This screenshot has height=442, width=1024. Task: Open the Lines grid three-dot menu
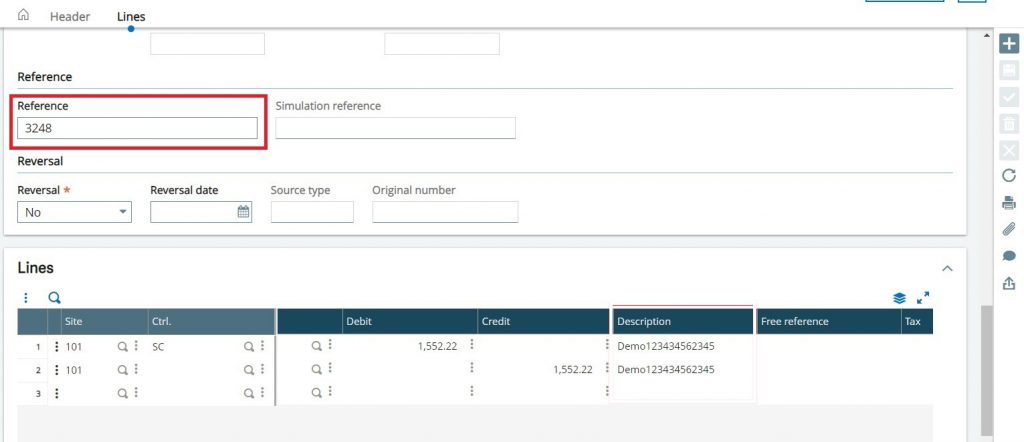(26, 298)
